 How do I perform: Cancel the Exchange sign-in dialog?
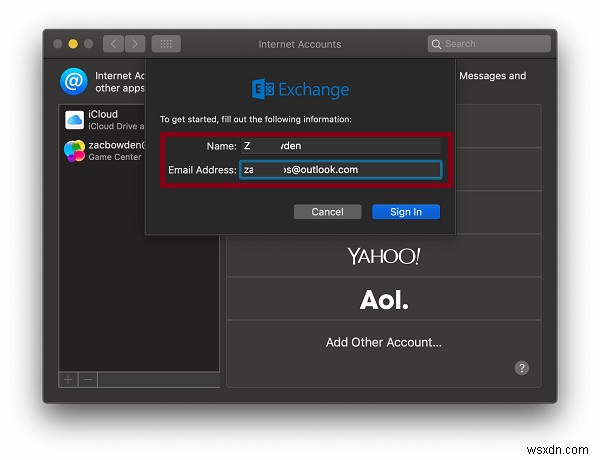(328, 212)
